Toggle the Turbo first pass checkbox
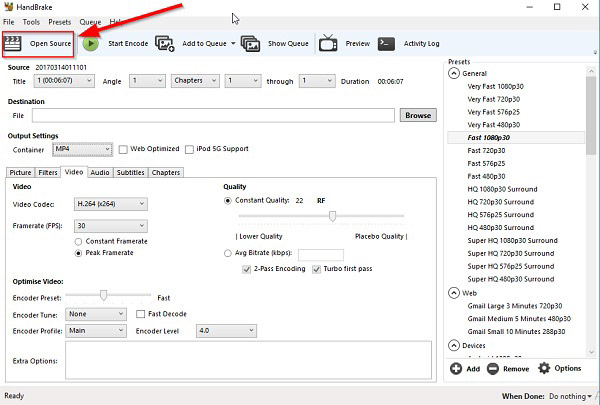The image size is (600, 405). [316, 269]
